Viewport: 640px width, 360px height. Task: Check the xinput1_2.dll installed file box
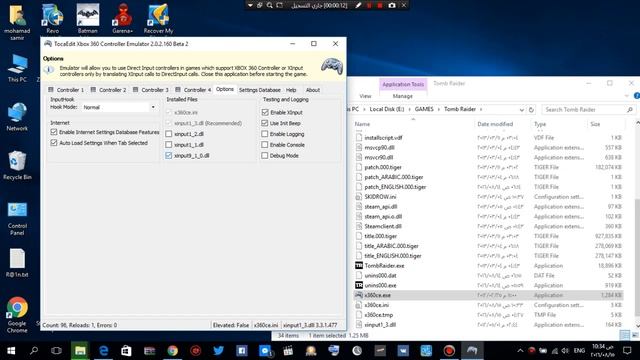pos(169,134)
